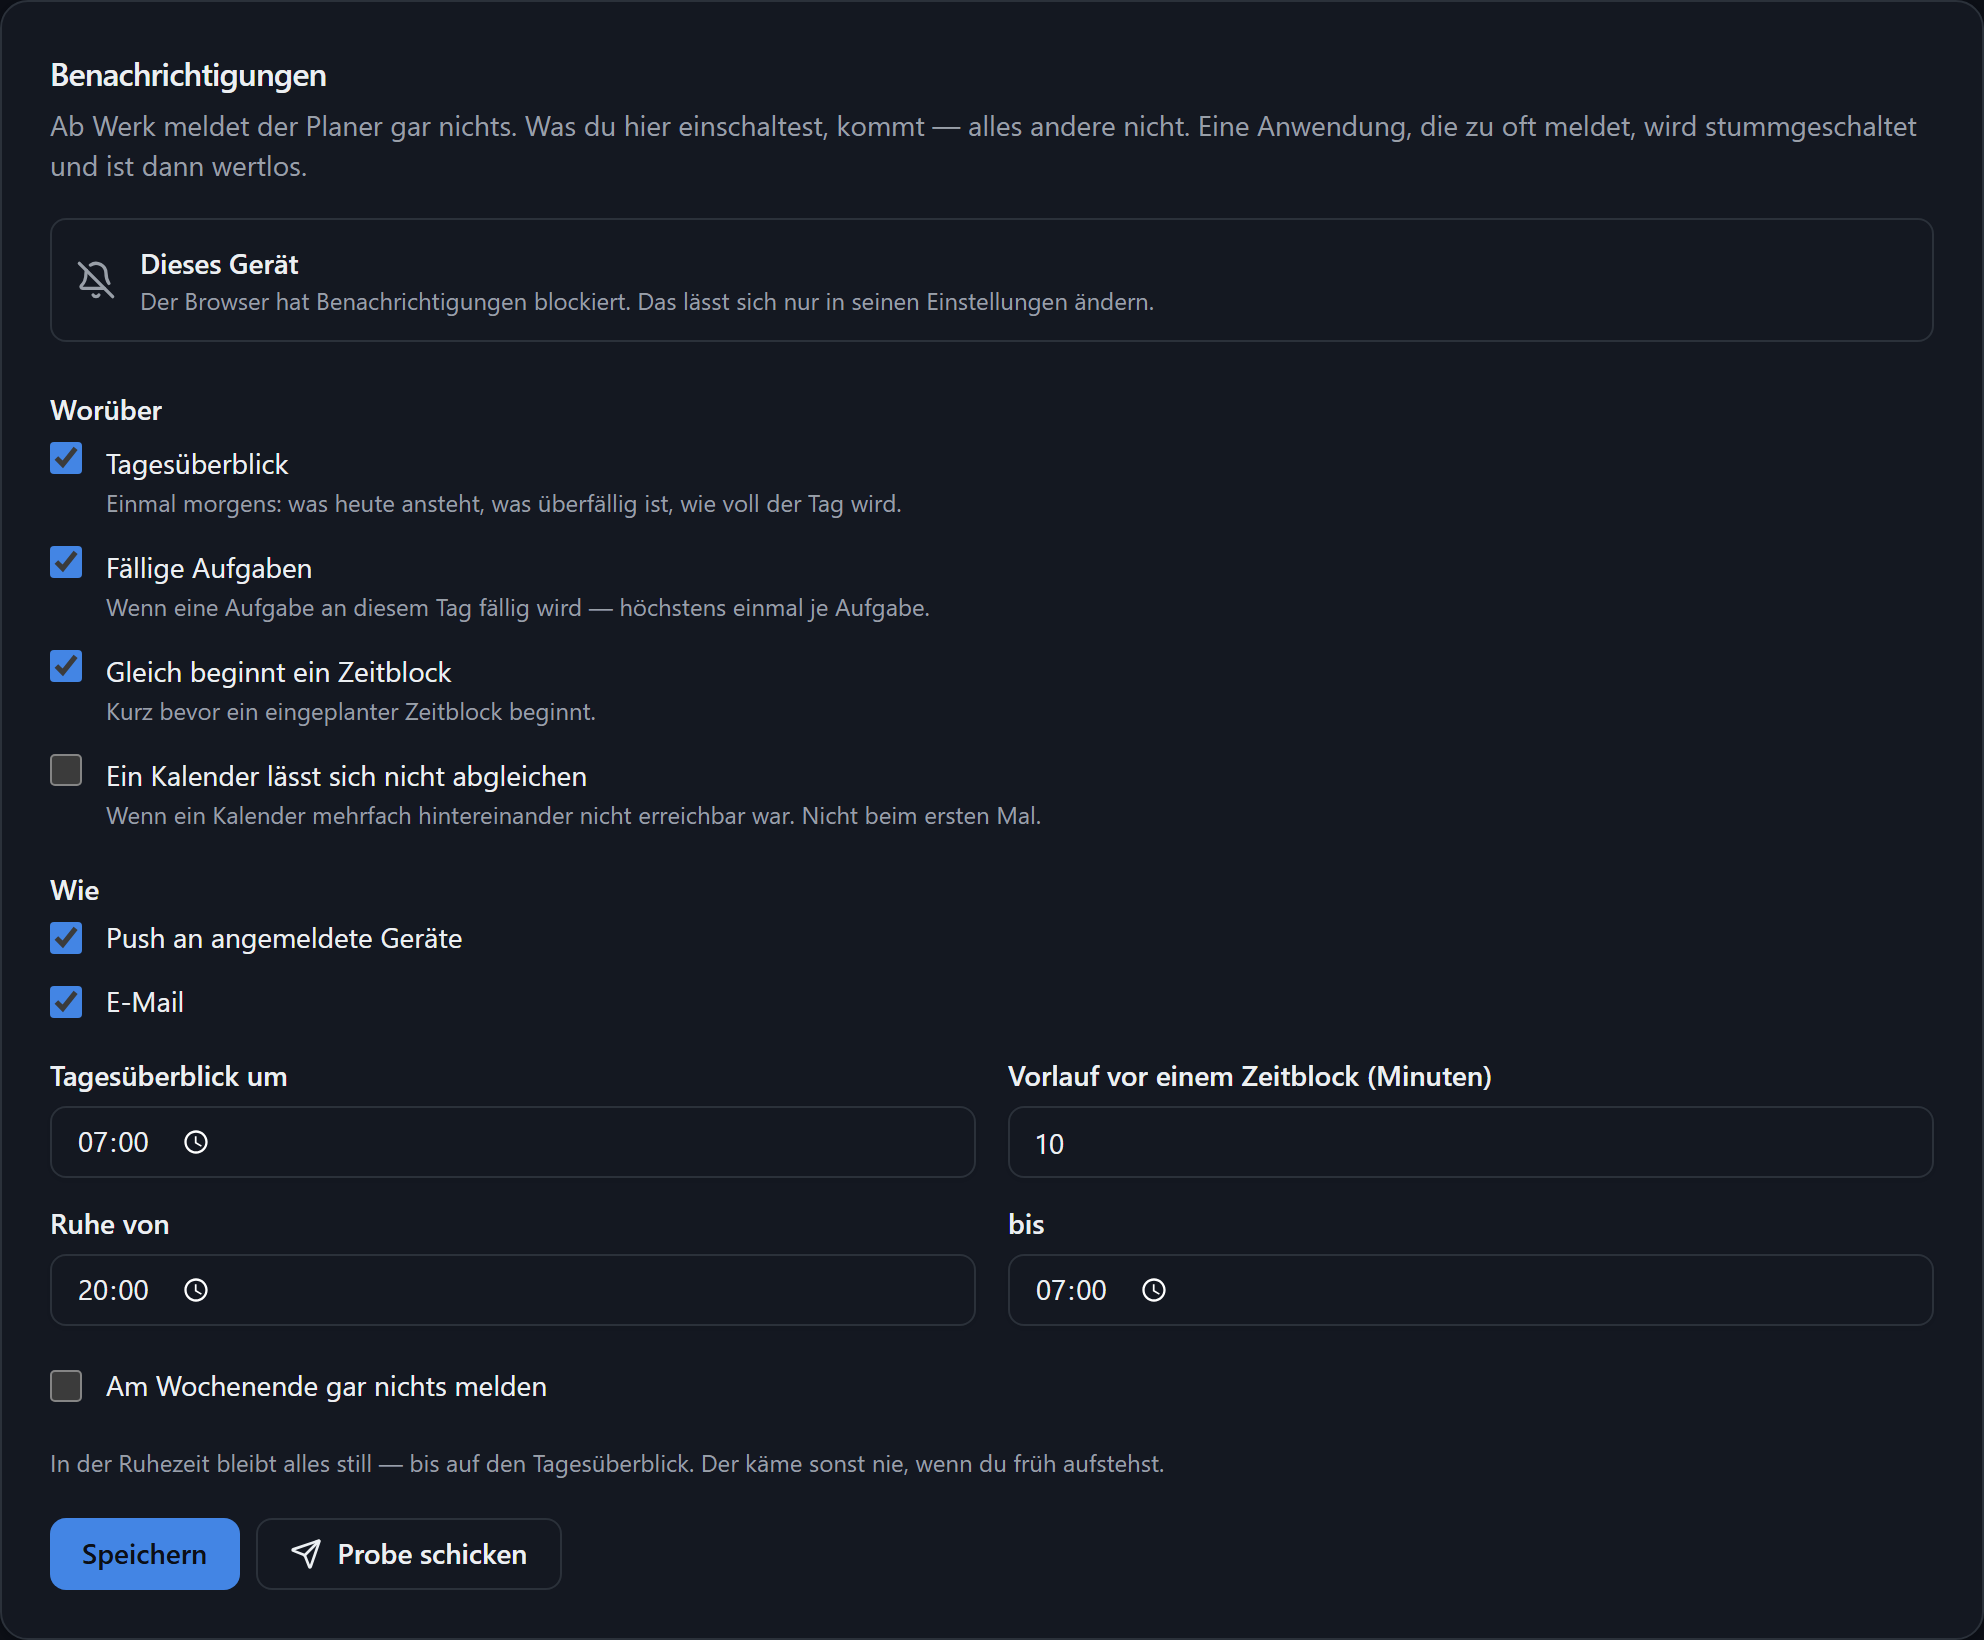Open the clock picker in Ruhe von field
This screenshot has width=1984, height=1640.
click(x=196, y=1290)
